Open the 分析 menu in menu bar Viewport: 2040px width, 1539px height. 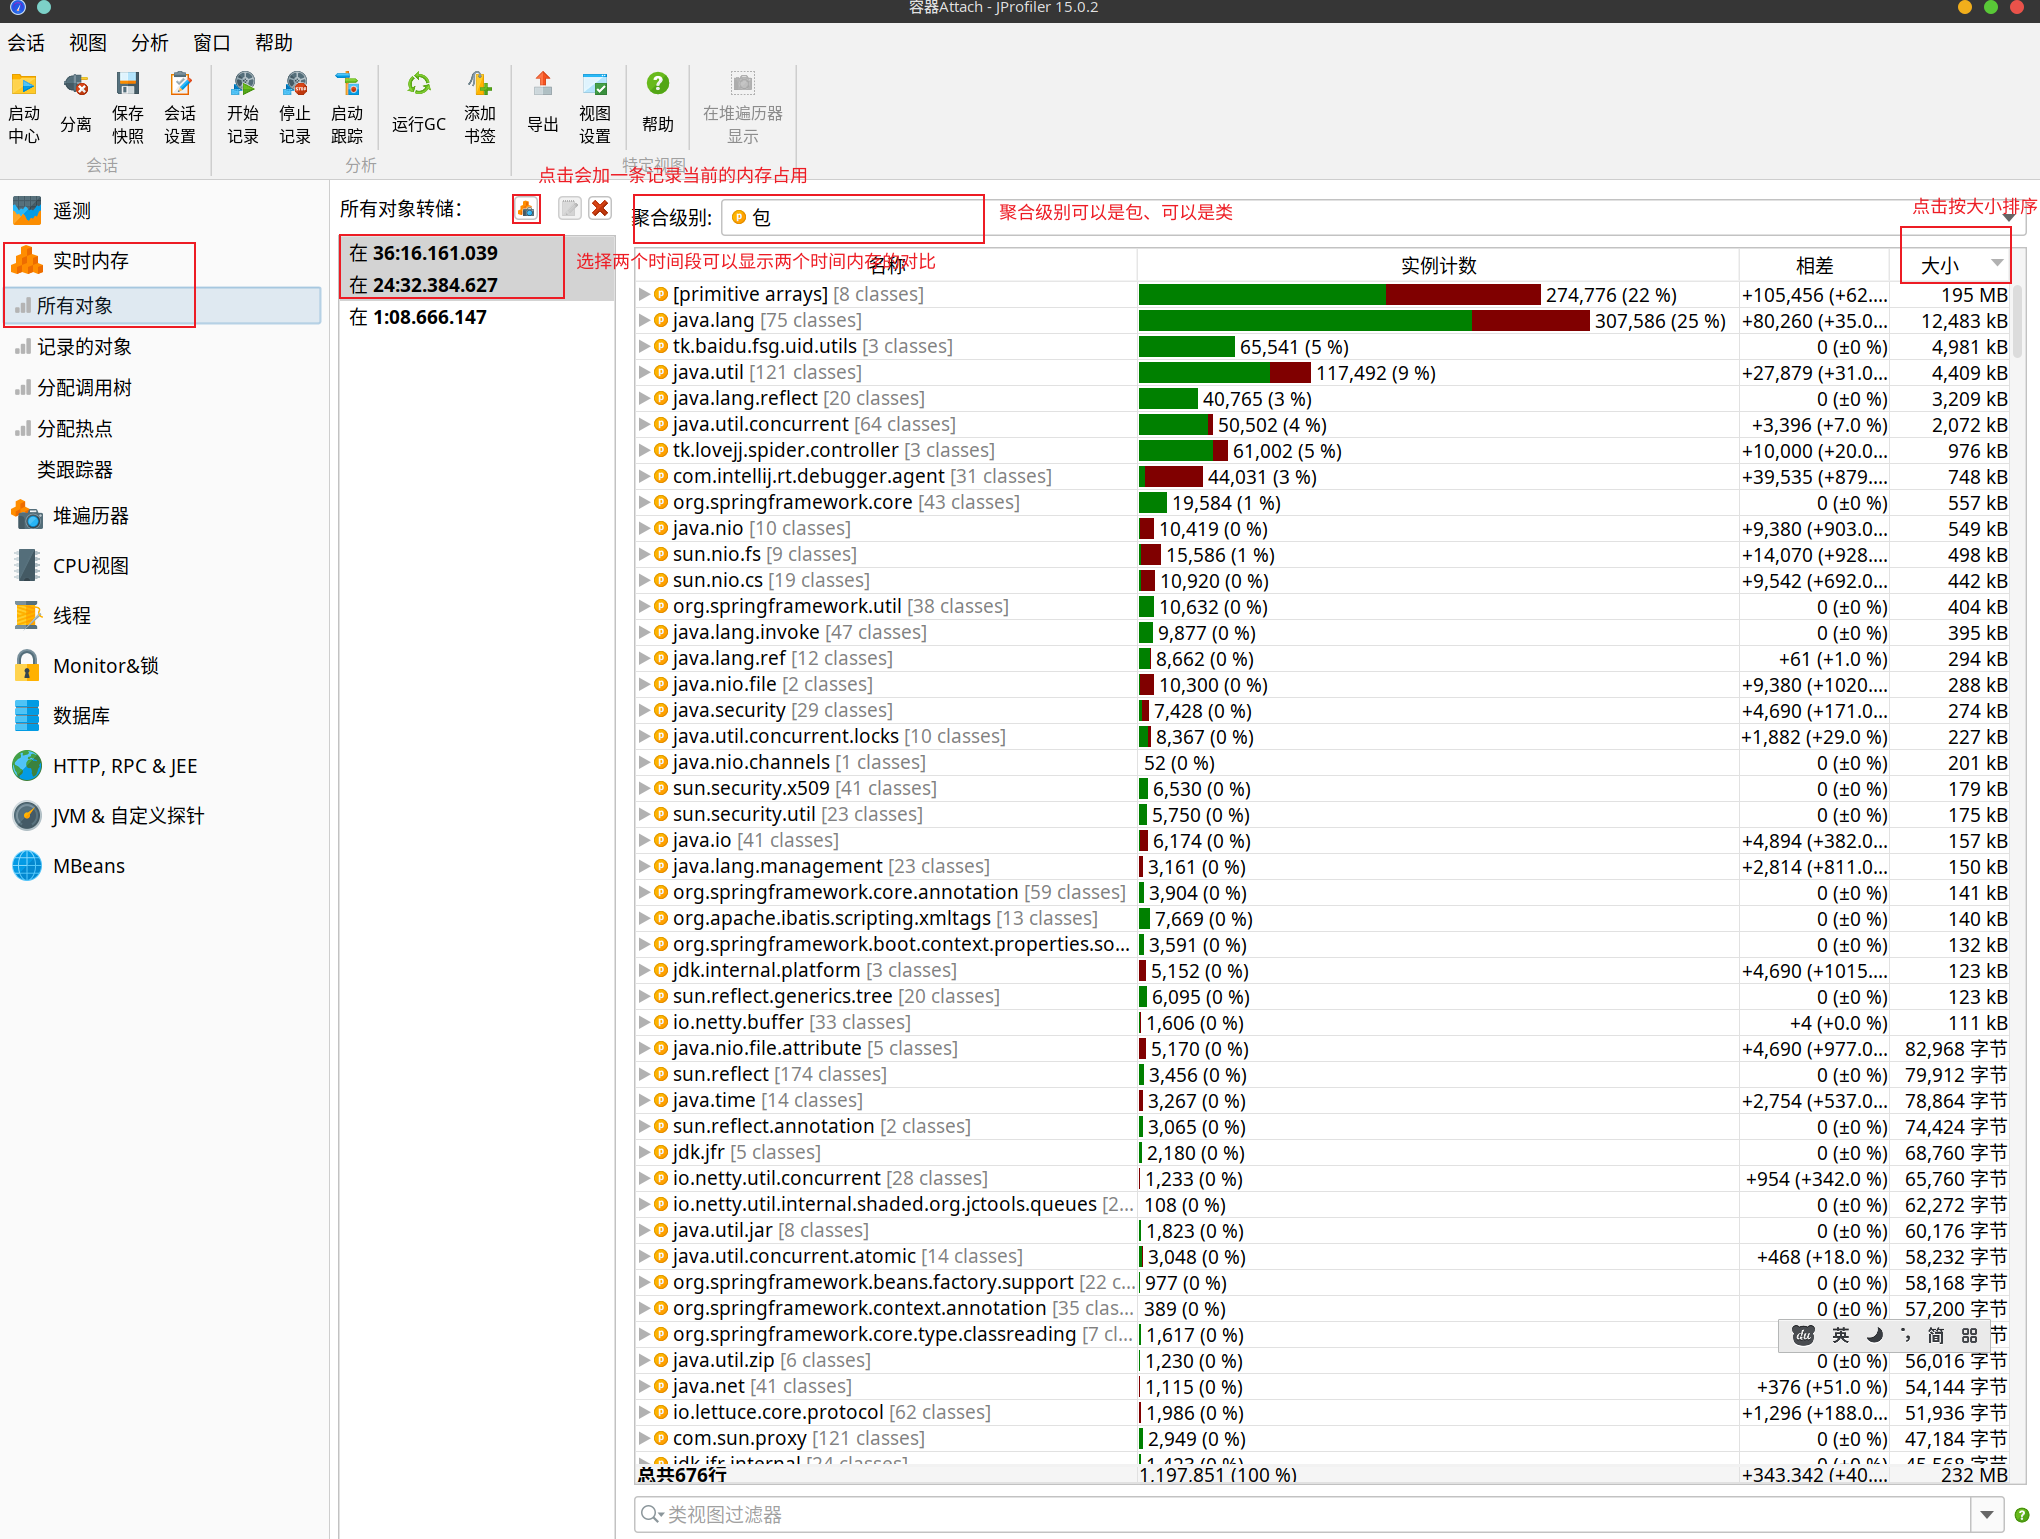point(149,43)
